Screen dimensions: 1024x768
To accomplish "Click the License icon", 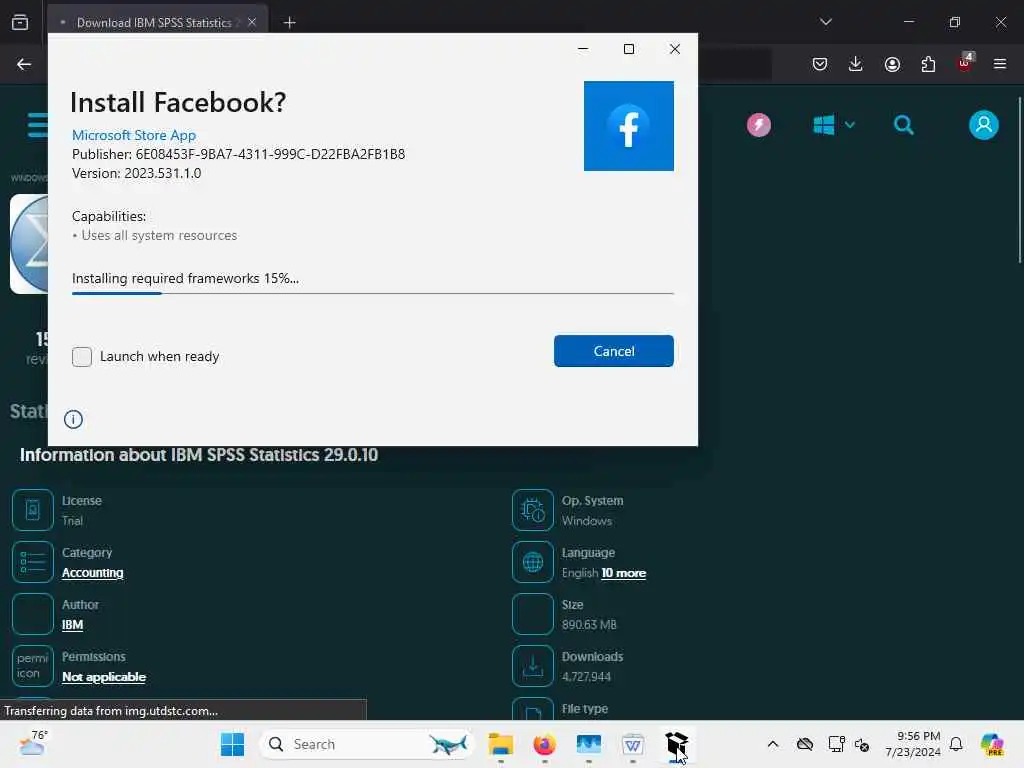I will tap(33, 509).
